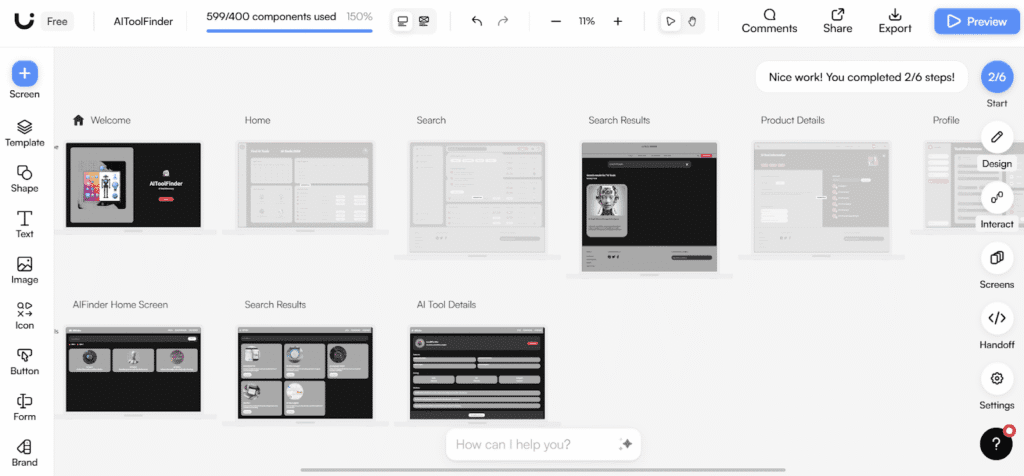Open the Template panel
This screenshot has width=1024, height=476.
click(x=25, y=128)
